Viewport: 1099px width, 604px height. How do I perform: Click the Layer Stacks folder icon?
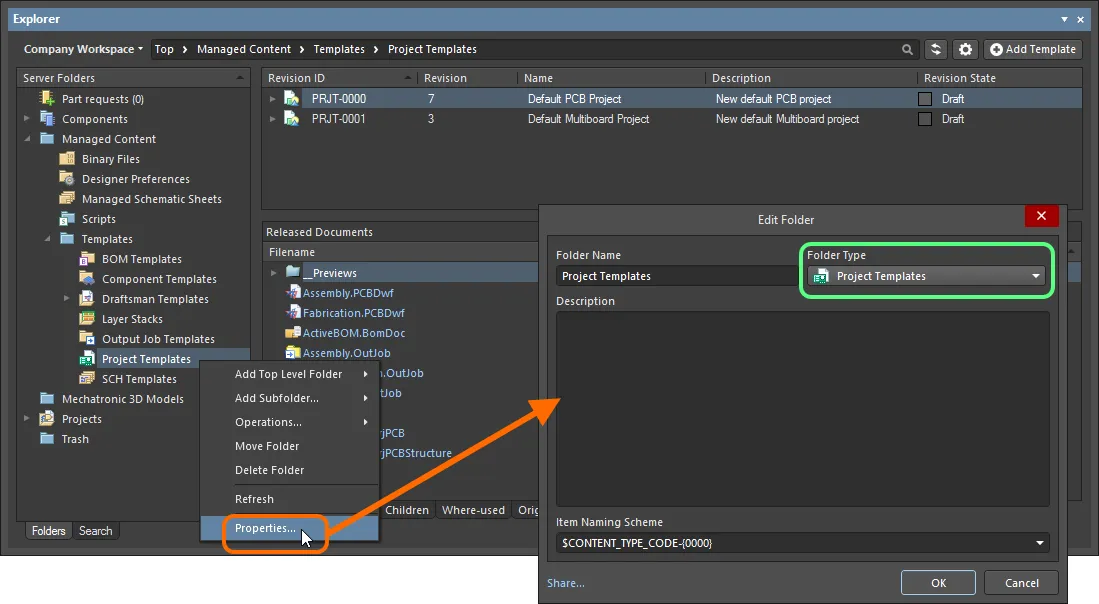pyautogui.click(x=87, y=319)
